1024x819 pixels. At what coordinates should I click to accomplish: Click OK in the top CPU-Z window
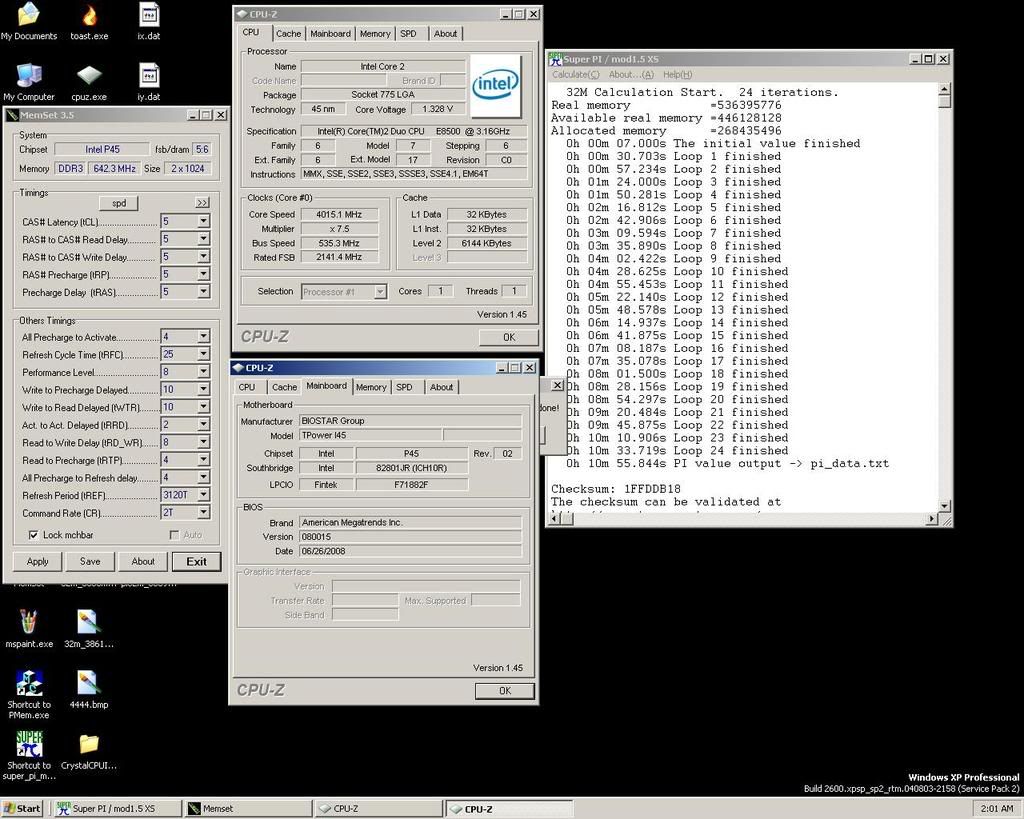[509, 337]
